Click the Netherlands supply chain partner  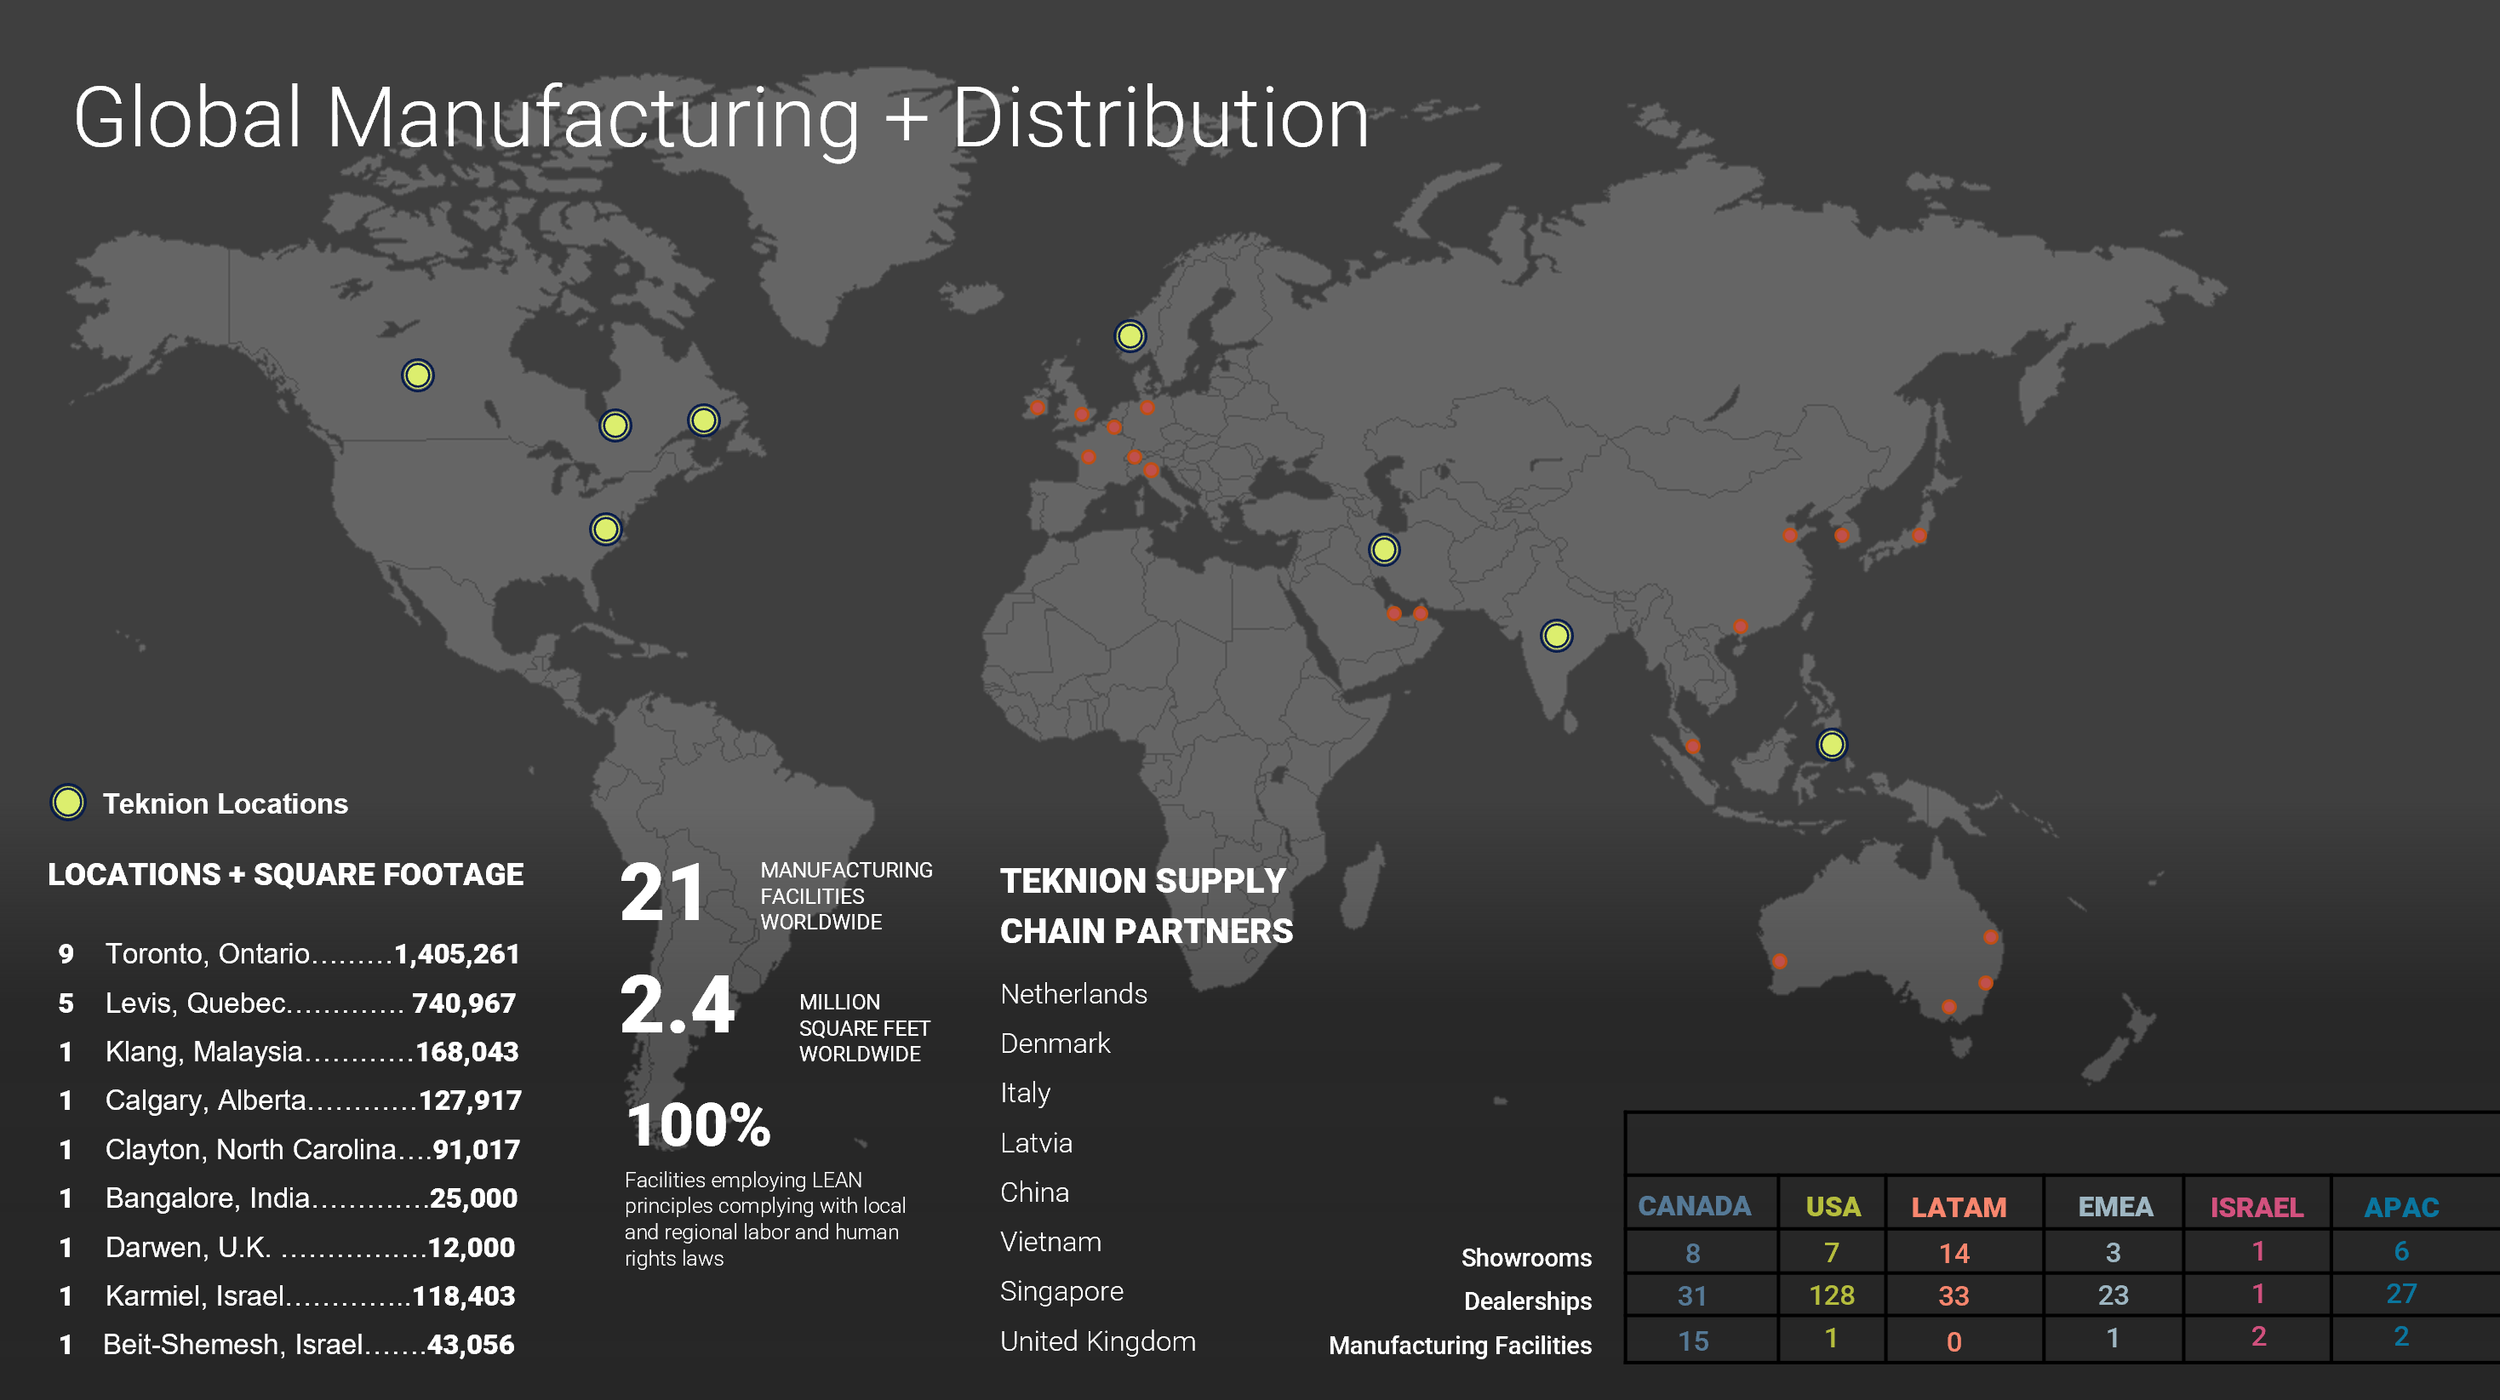(1073, 994)
